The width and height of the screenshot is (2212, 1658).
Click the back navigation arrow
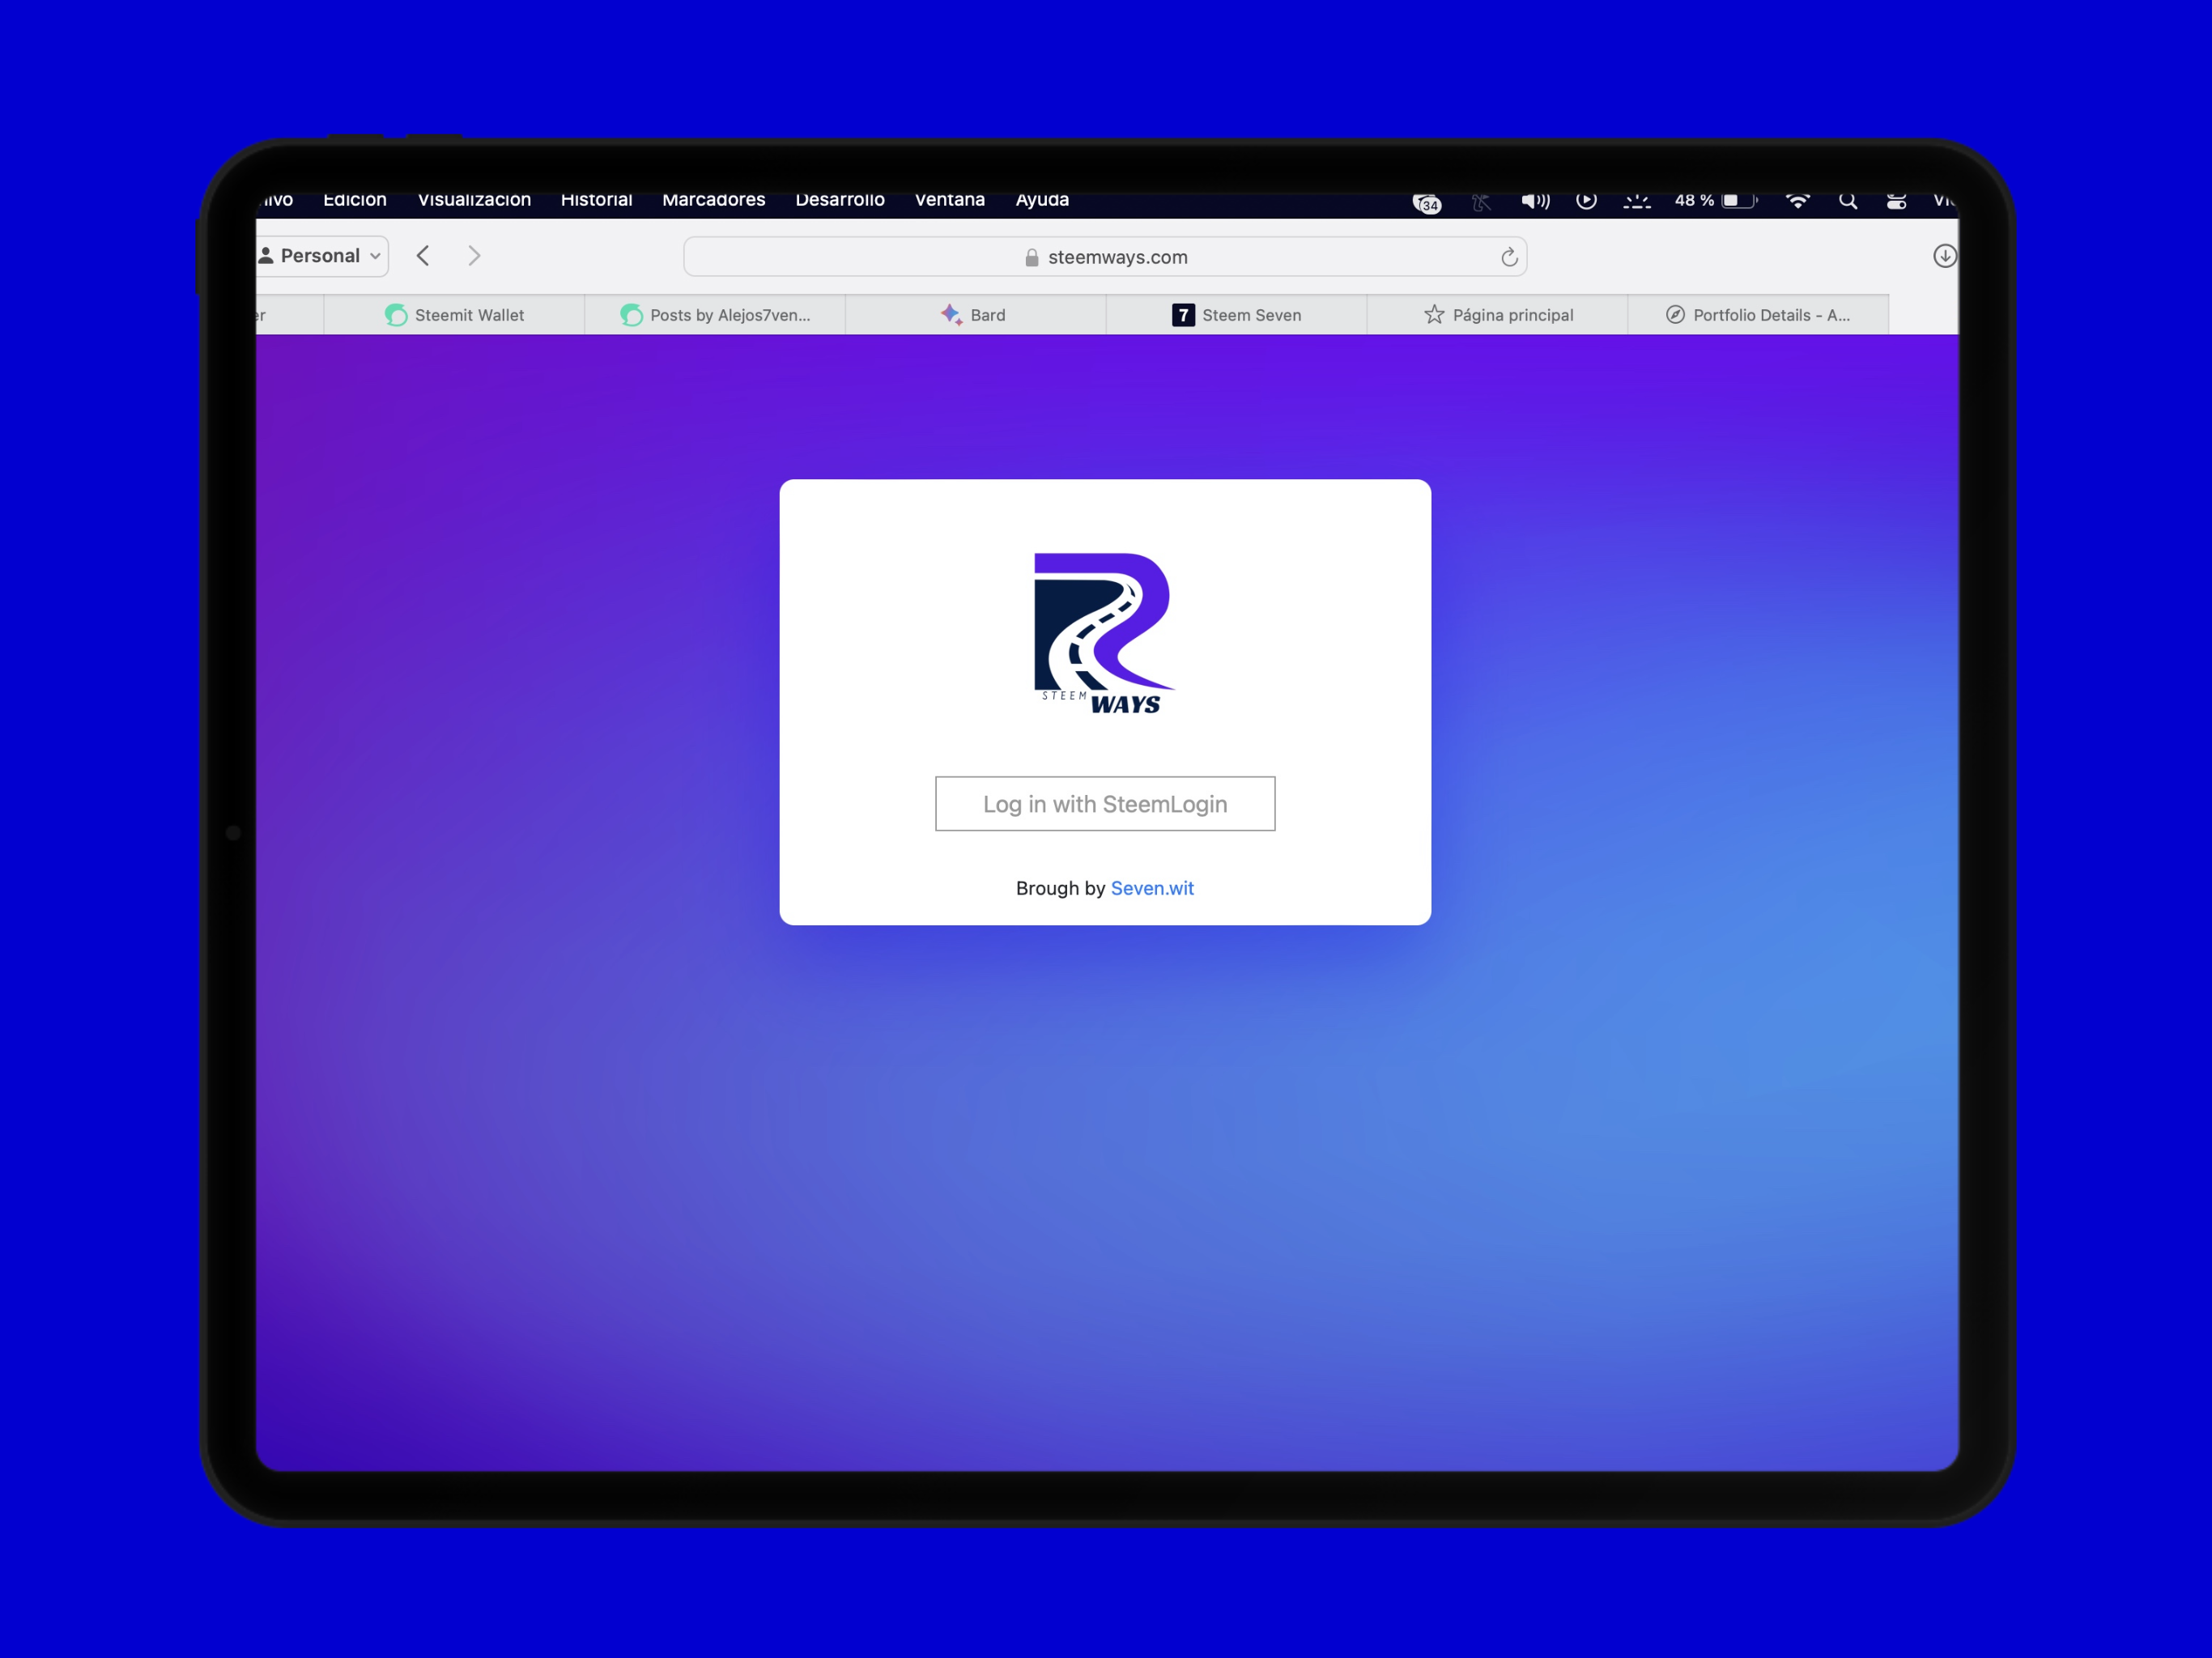coord(423,256)
